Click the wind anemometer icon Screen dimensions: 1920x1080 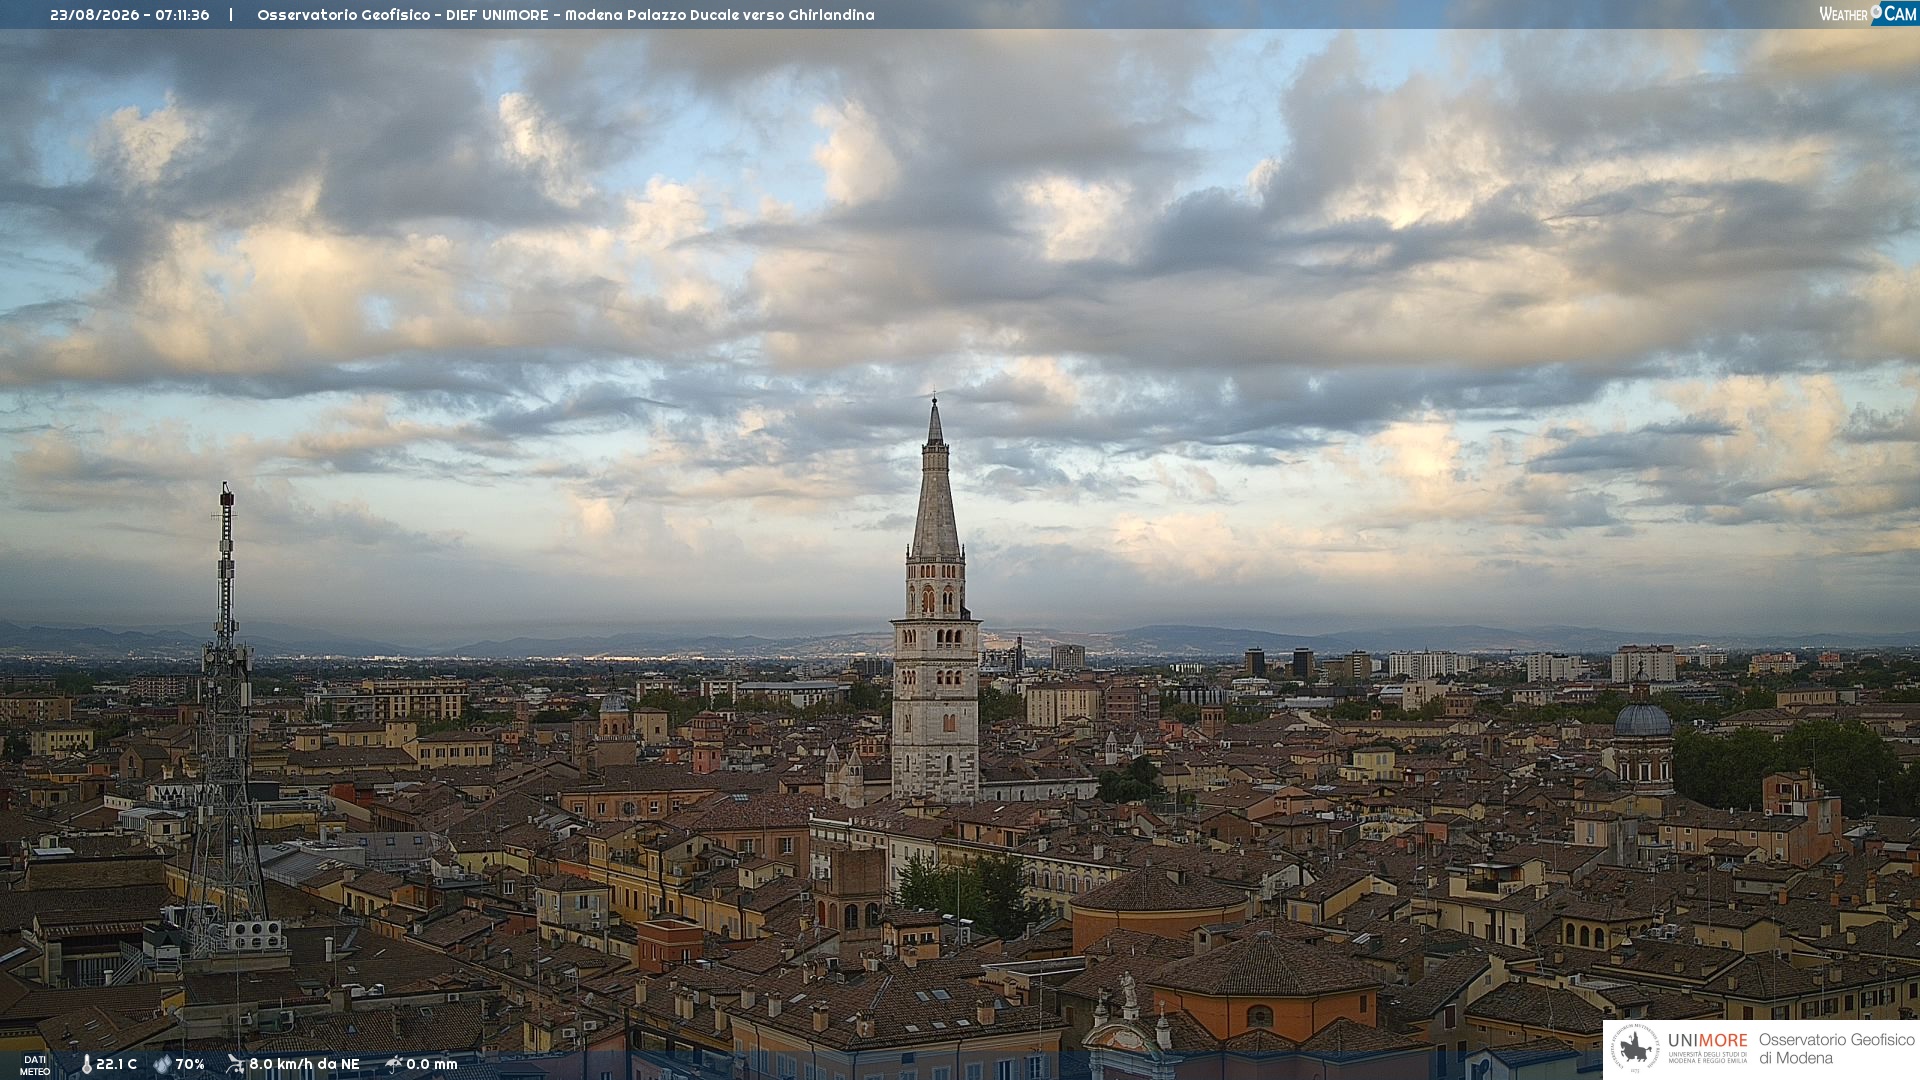coord(235,1064)
